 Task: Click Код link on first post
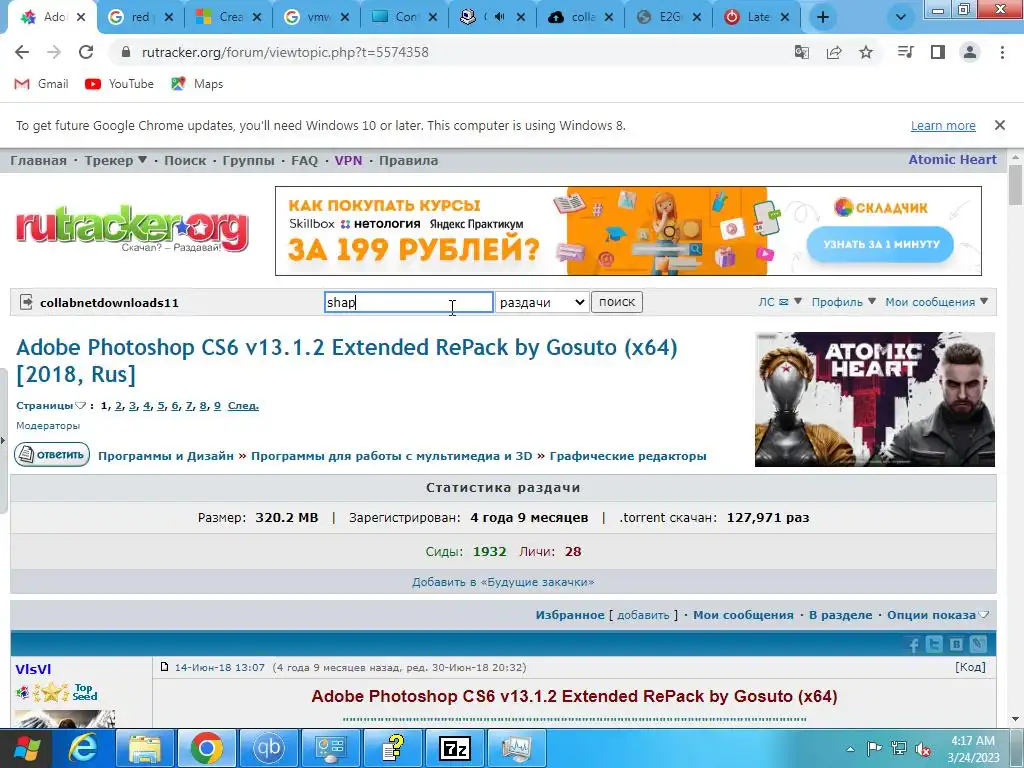[x=970, y=667]
